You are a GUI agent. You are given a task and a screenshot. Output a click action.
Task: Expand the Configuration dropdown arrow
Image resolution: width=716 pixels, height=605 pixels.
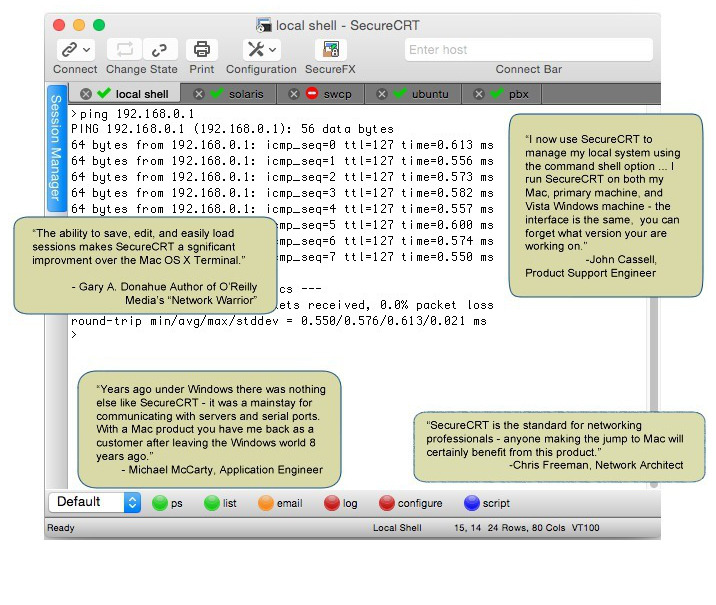tap(273, 49)
